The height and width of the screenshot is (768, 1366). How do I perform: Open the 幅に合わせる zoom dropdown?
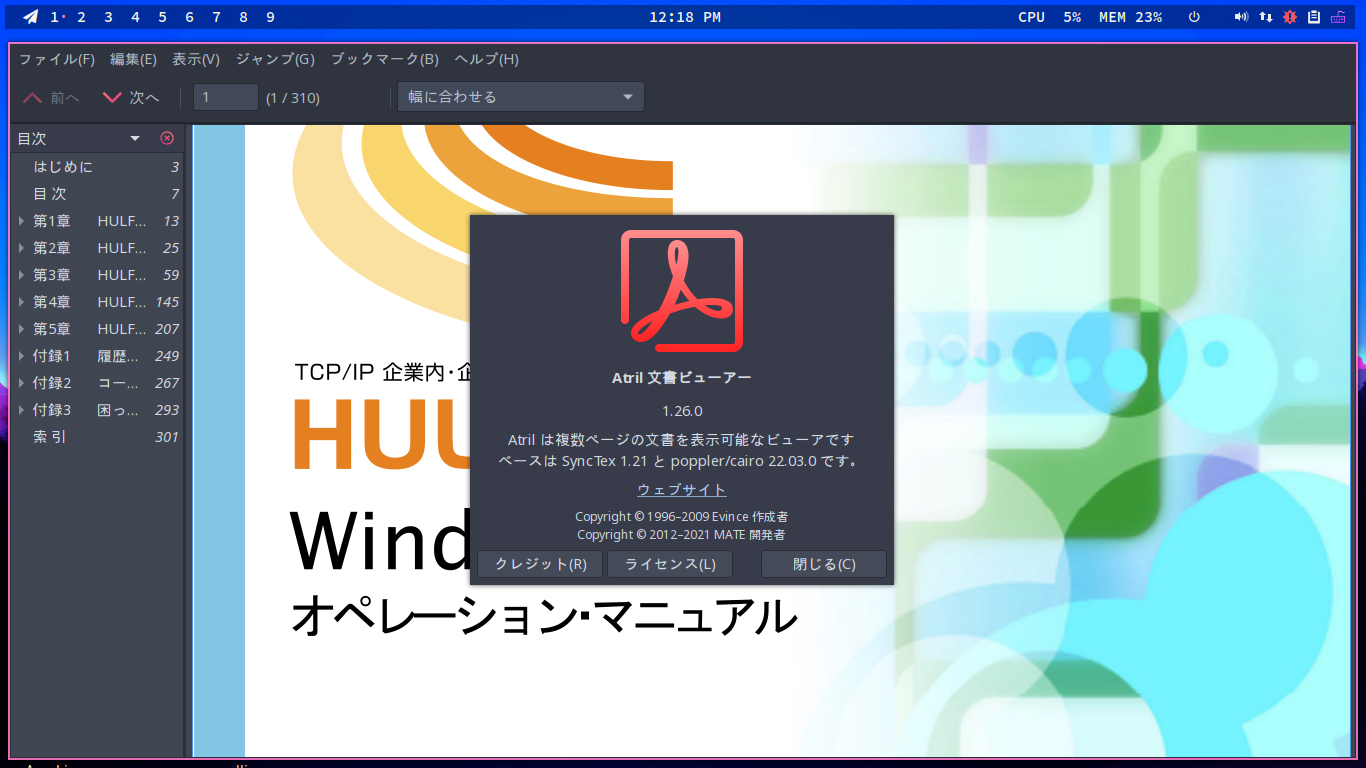521,97
